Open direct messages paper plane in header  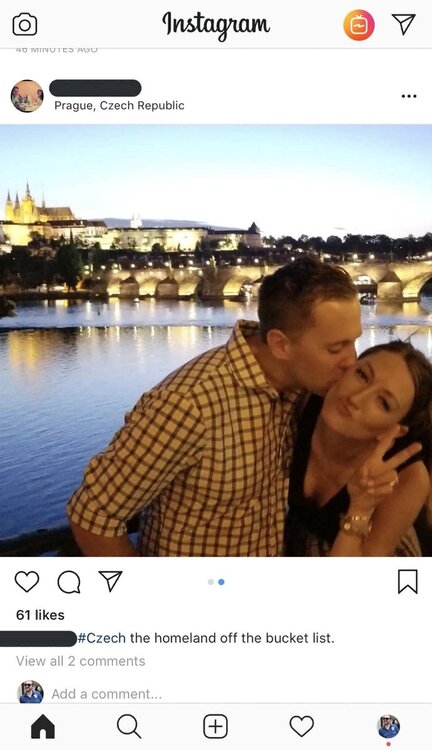click(403, 23)
